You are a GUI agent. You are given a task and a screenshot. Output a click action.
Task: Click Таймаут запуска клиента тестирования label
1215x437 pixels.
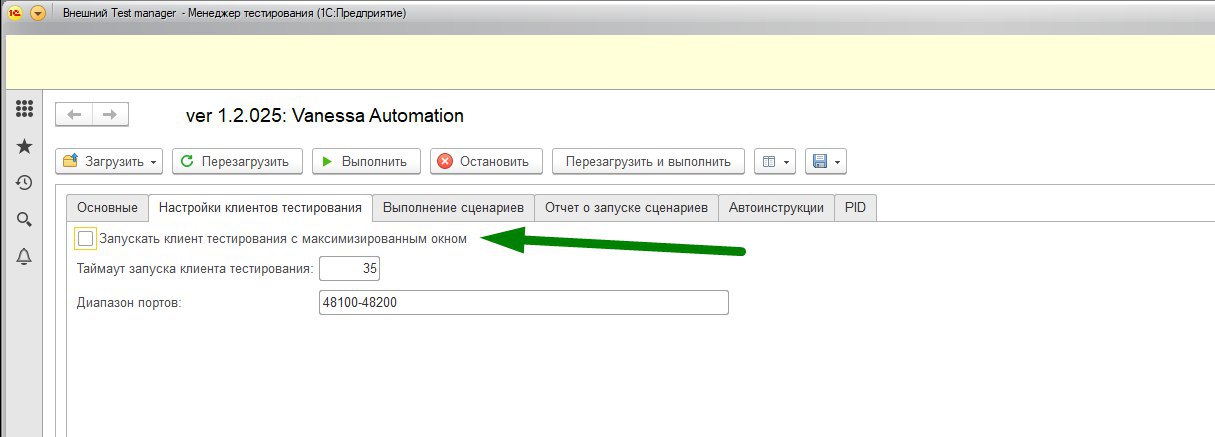196,269
